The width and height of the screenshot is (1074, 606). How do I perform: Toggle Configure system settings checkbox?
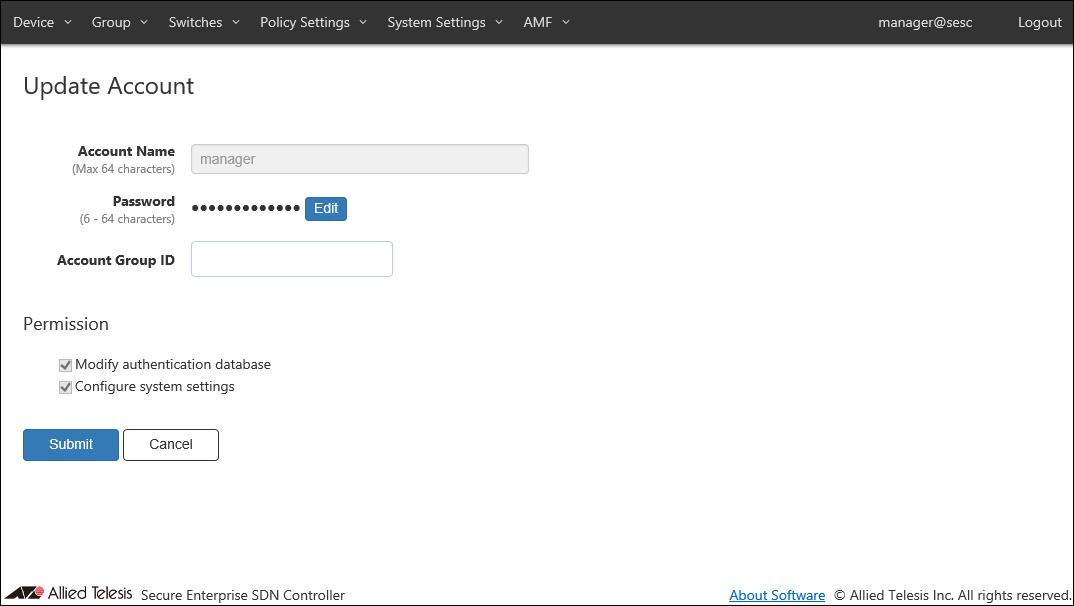[x=66, y=387]
